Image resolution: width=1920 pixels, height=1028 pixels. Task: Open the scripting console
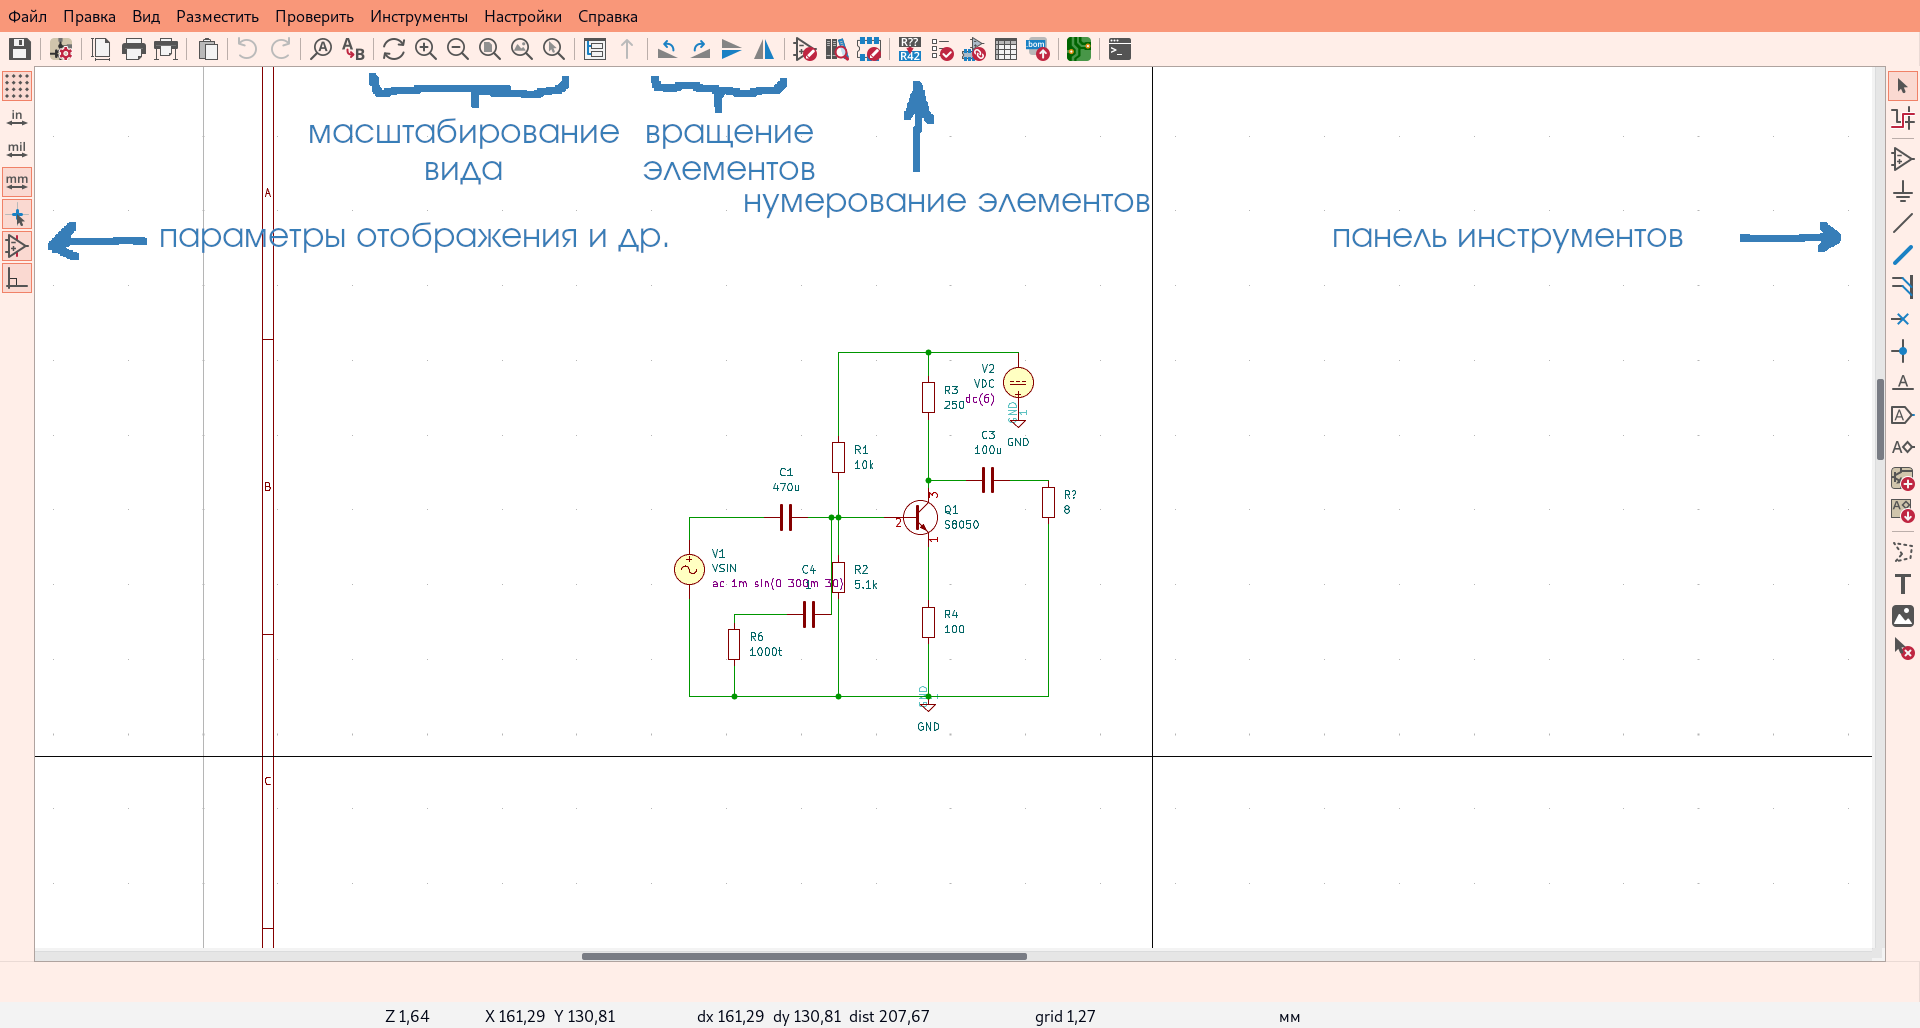coord(1120,49)
